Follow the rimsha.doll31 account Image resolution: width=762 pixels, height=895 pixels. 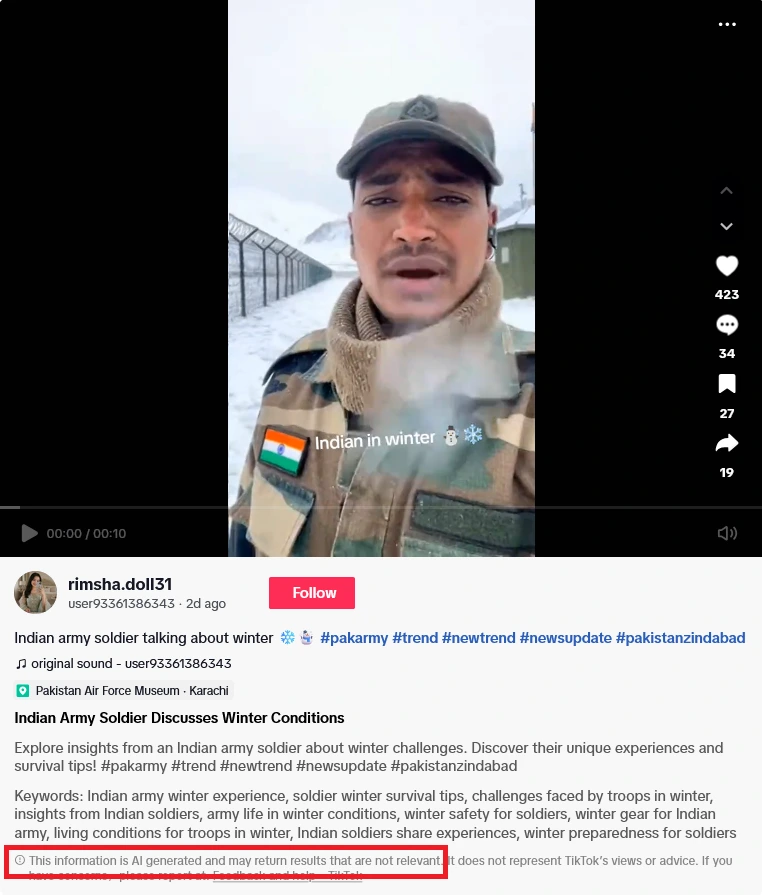(x=312, y=592)
